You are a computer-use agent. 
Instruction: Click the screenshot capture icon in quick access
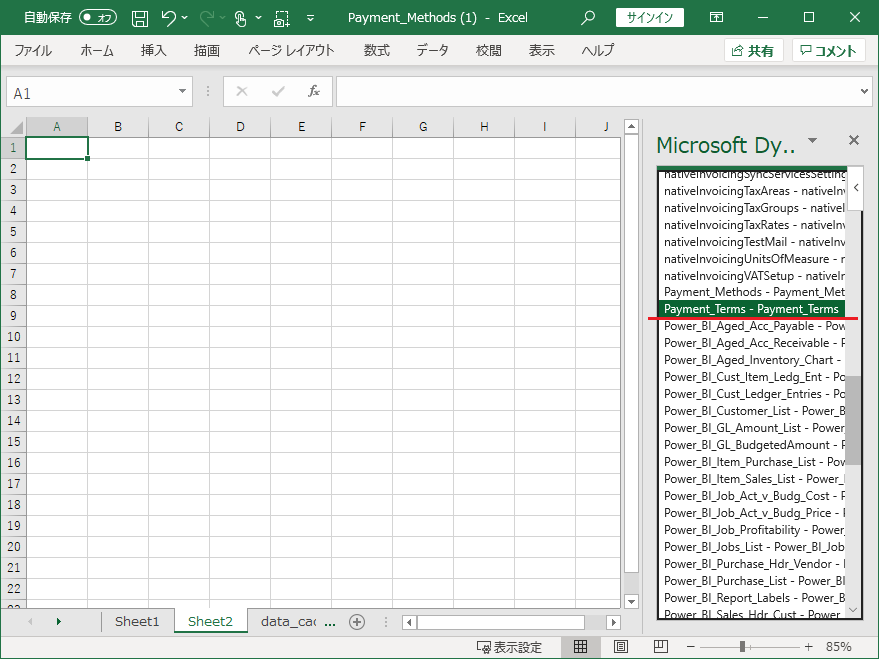pyautogui.click(x=281, y=18)
